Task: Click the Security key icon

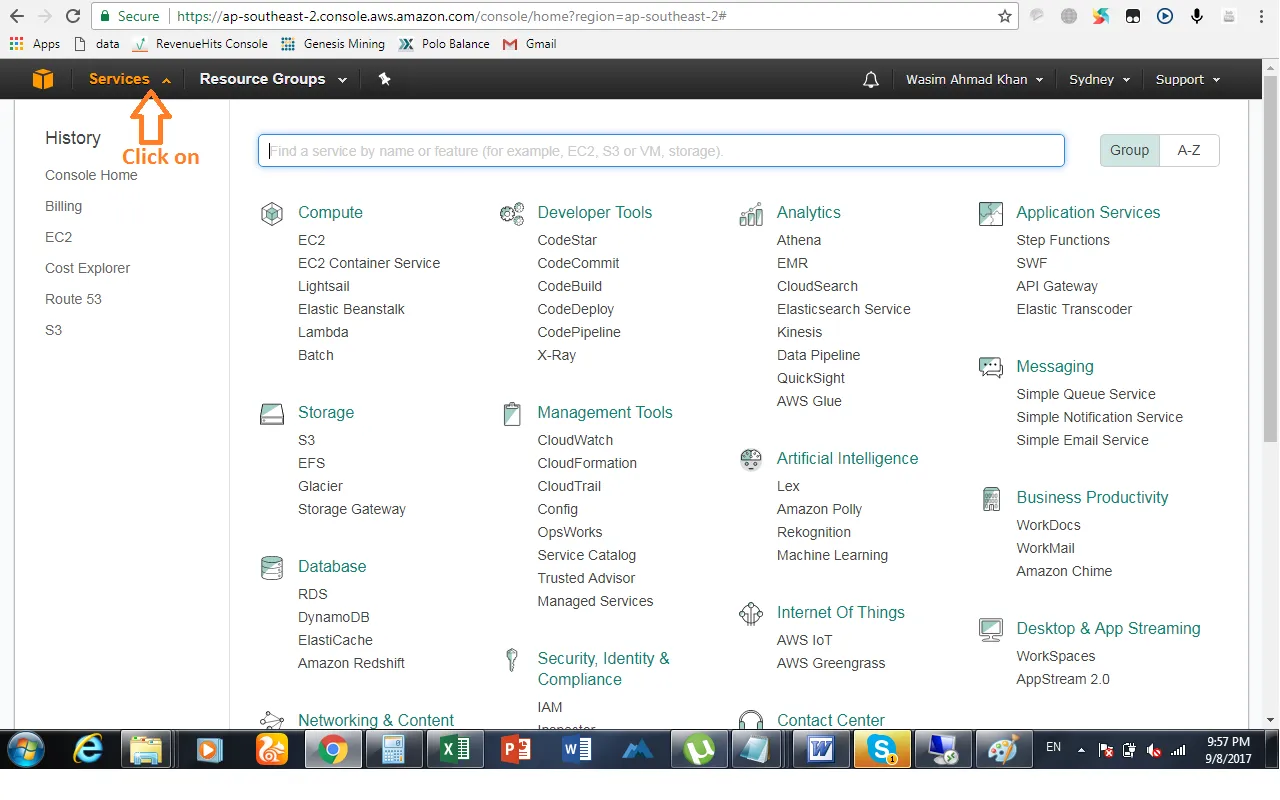Action: [512, 659]
